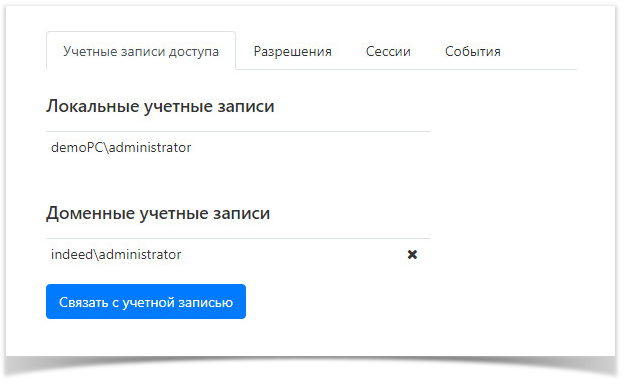Viewport: 629px width, 385px height.
Task: Select the indeed\administrator account text
Action: [116, 254]
